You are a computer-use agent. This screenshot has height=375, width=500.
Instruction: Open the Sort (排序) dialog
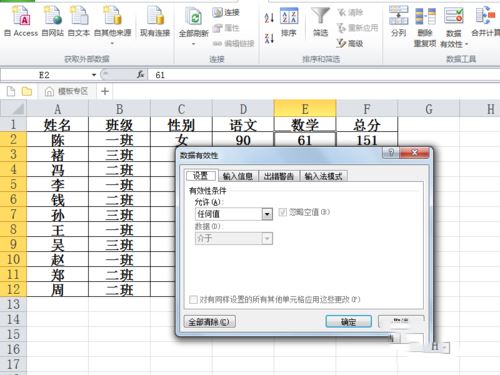(x=289, y=22)
